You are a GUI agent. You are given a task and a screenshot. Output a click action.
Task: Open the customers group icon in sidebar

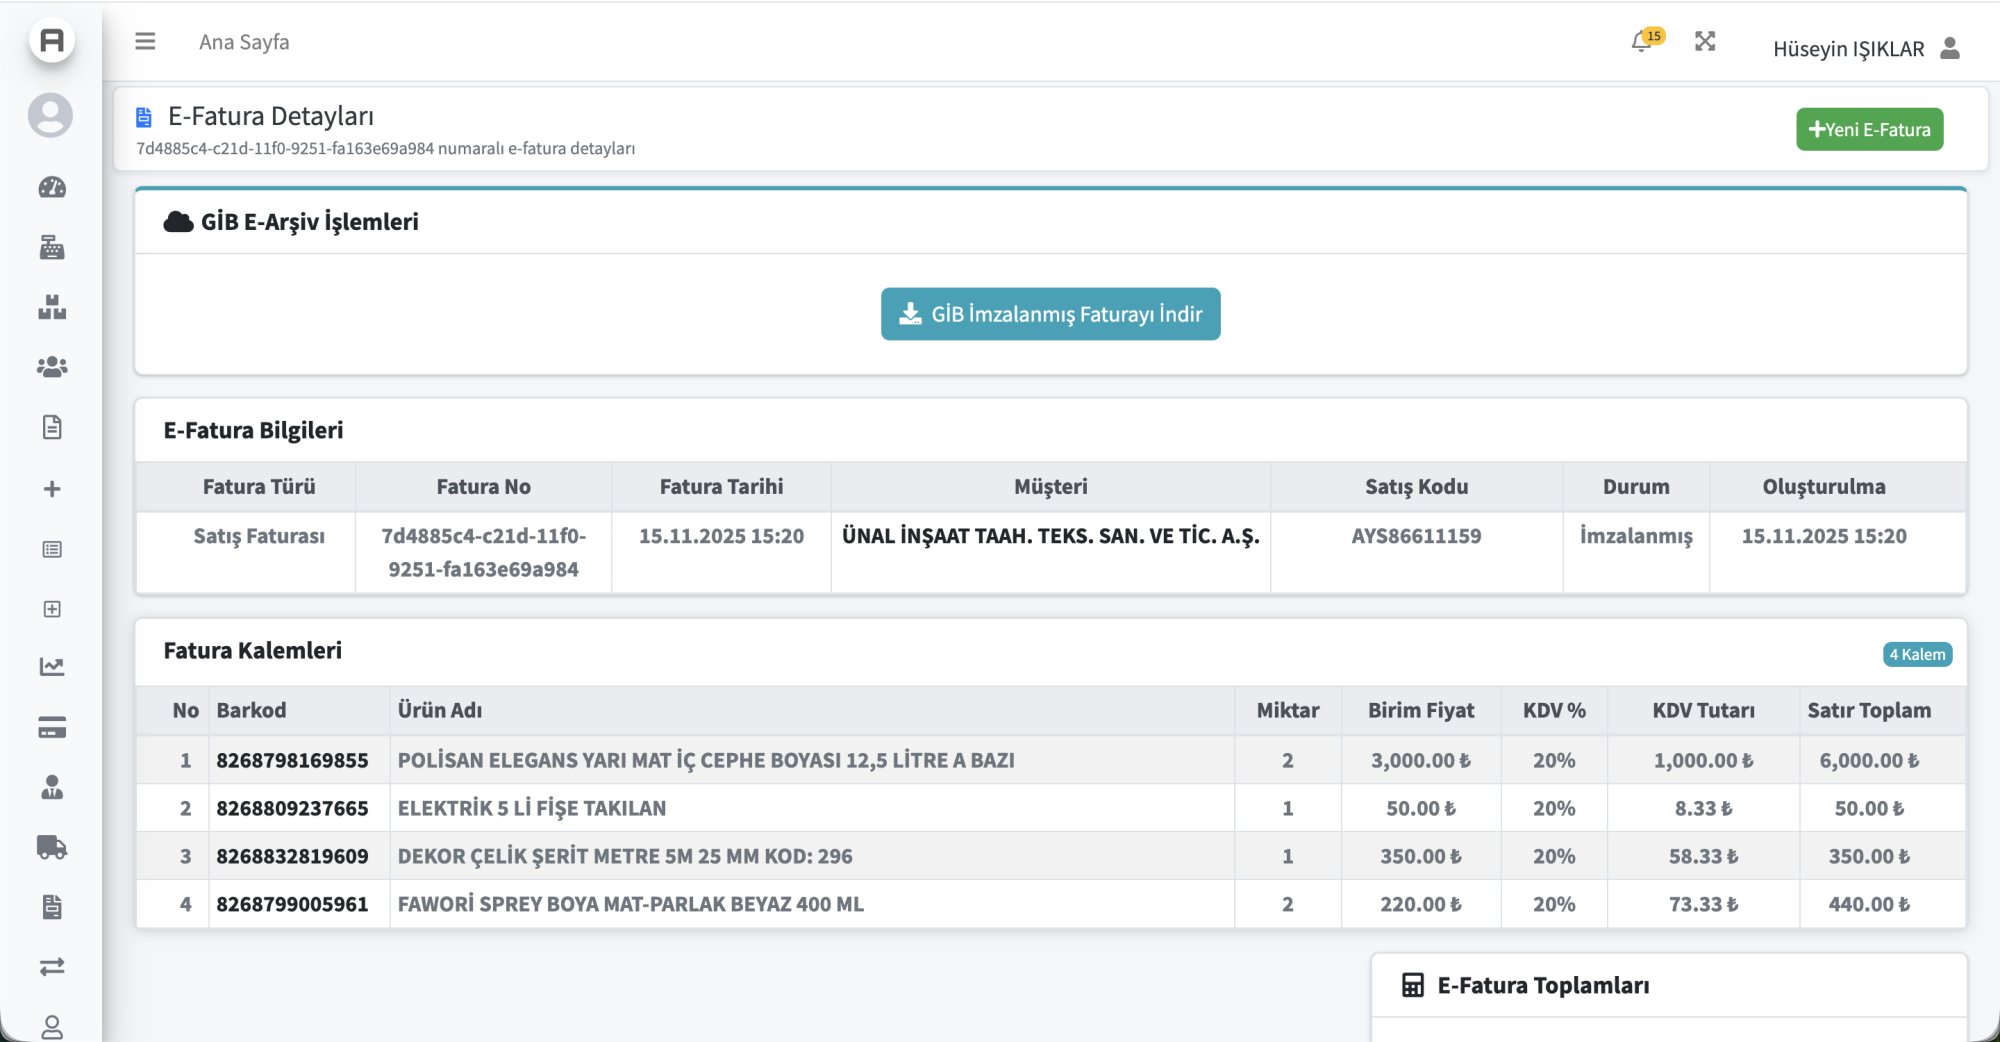52,368
